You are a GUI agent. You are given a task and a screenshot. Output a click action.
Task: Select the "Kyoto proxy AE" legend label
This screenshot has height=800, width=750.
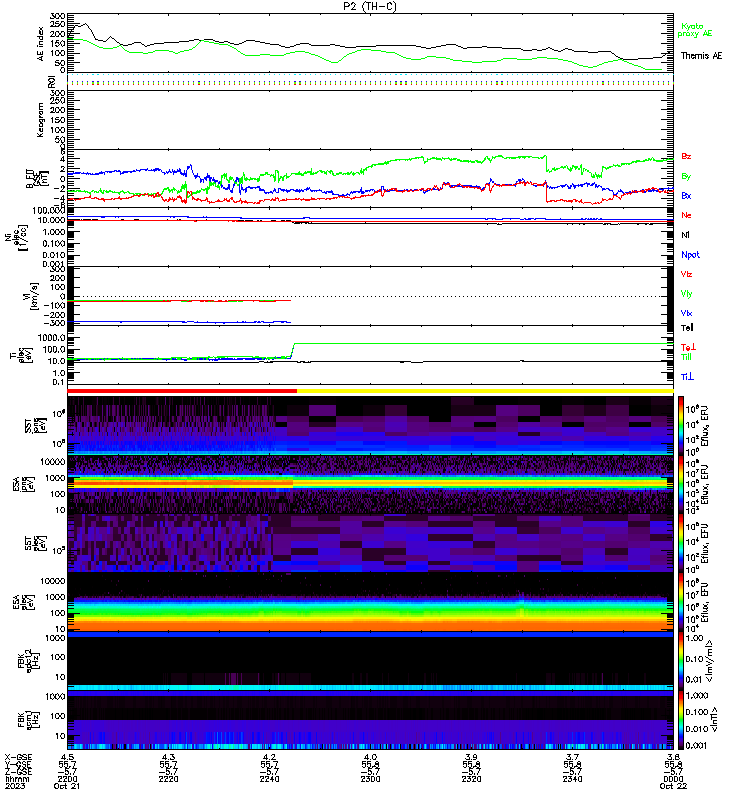694,30
